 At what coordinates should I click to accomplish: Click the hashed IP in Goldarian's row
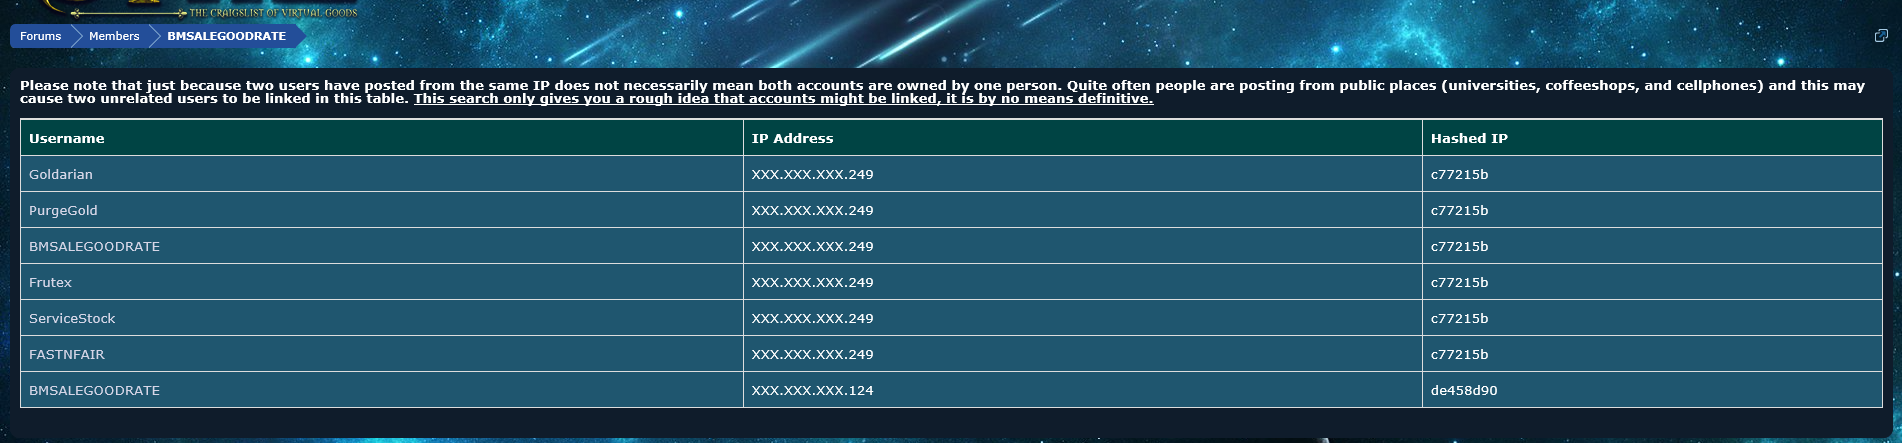point(1459,174)
